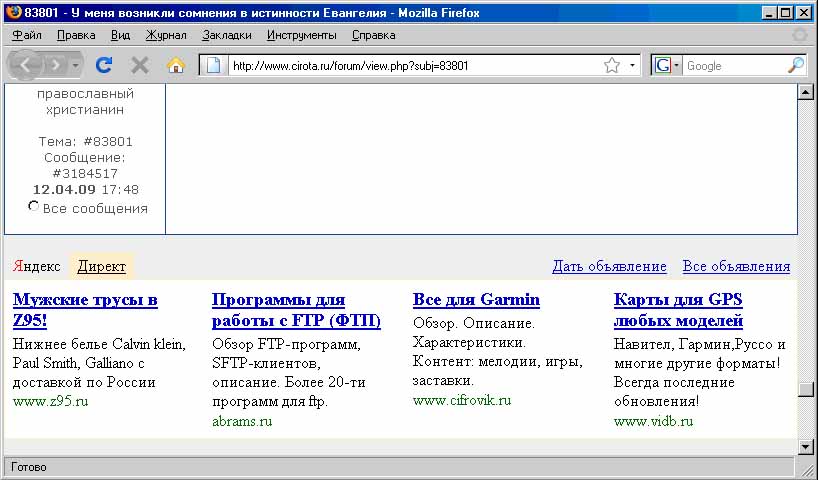Open the address bar history dropdown
The height and width of the screenshot is (480, 818).
[x=632, y=66]
